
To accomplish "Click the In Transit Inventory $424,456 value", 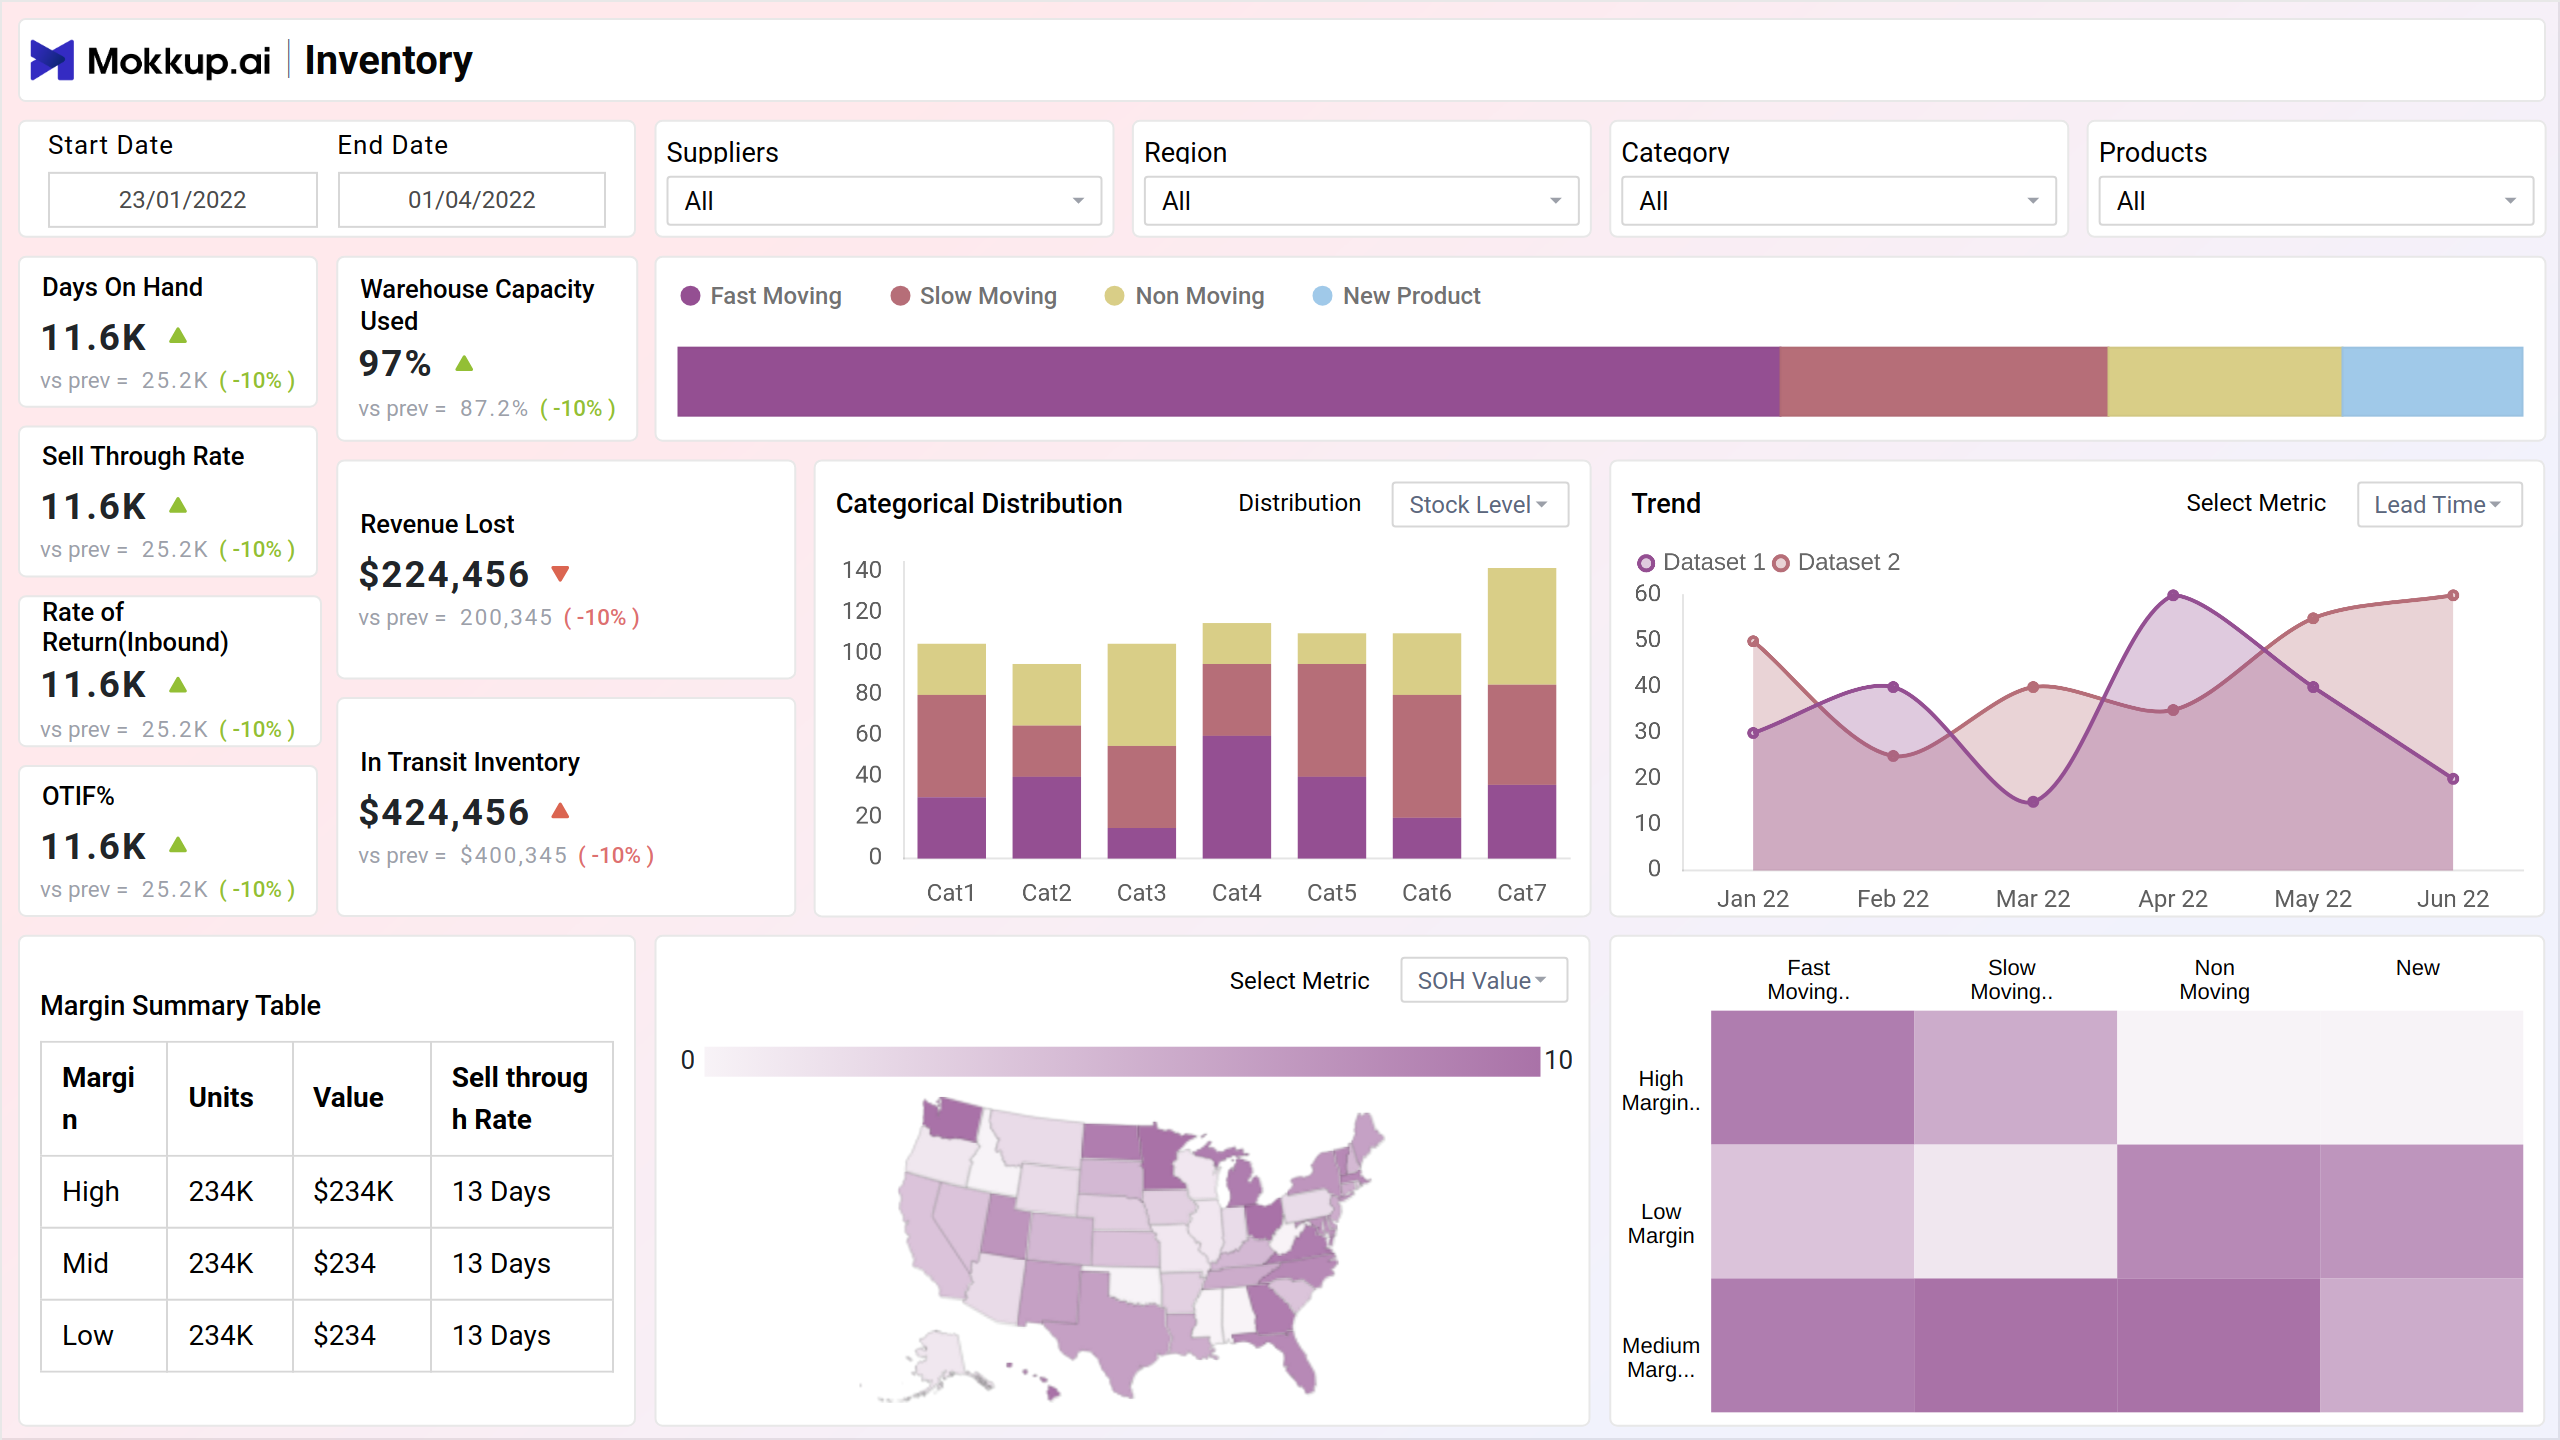I will coord(444,812).
